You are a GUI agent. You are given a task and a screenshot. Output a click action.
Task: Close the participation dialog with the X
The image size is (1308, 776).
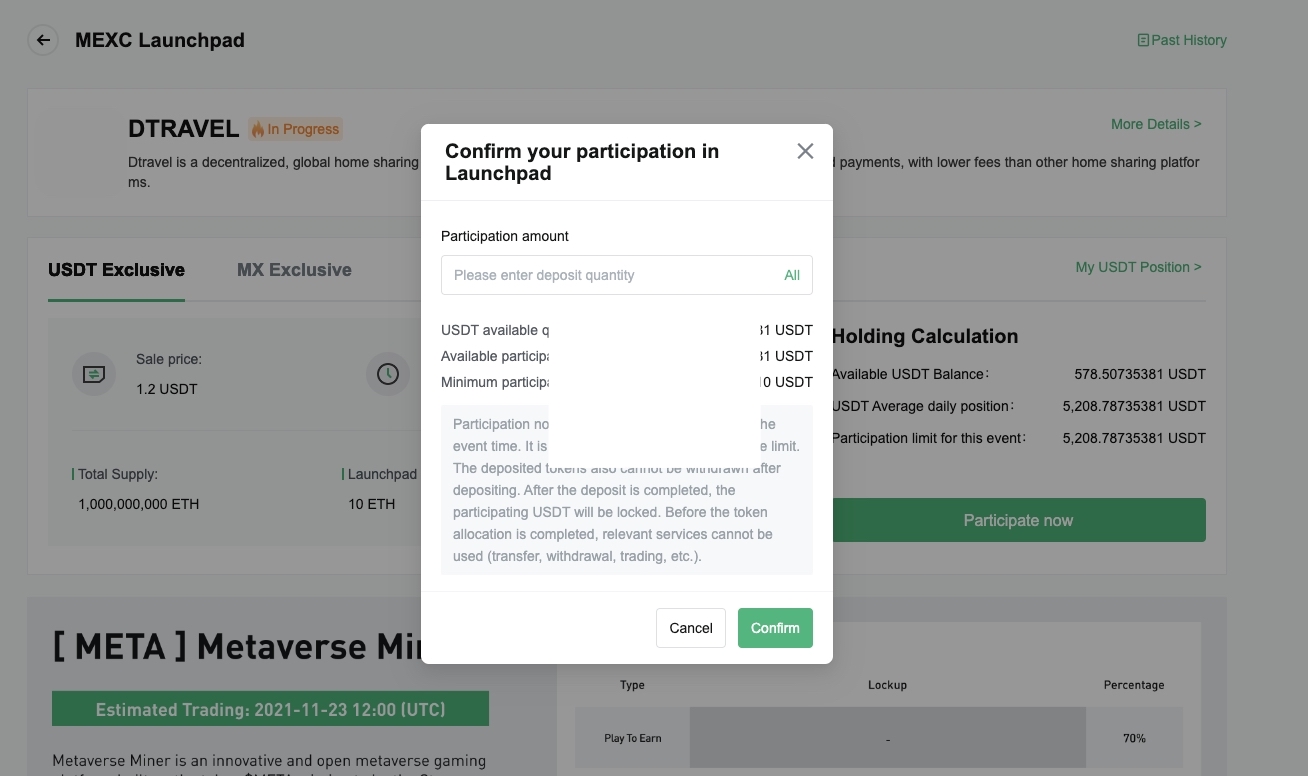[805, 151]
